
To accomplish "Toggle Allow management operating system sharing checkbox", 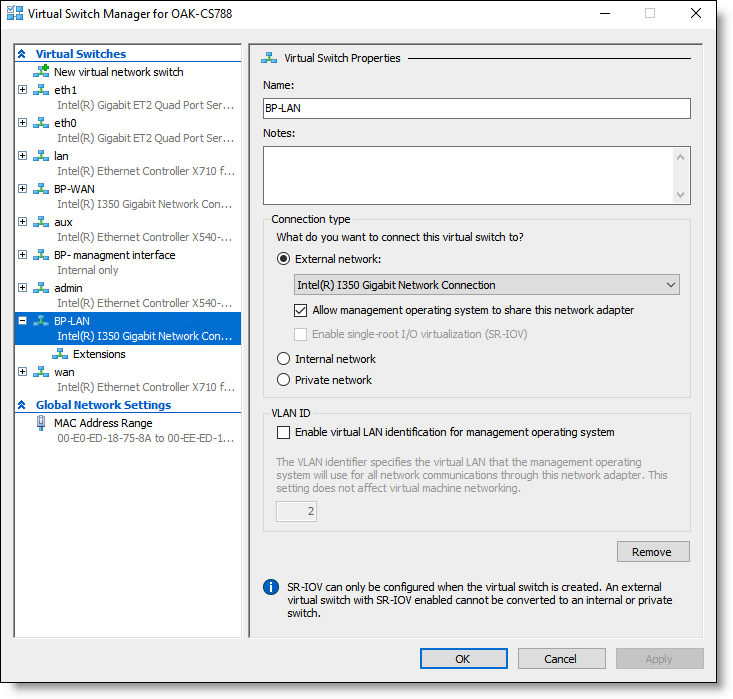I will tap(300, 310).
